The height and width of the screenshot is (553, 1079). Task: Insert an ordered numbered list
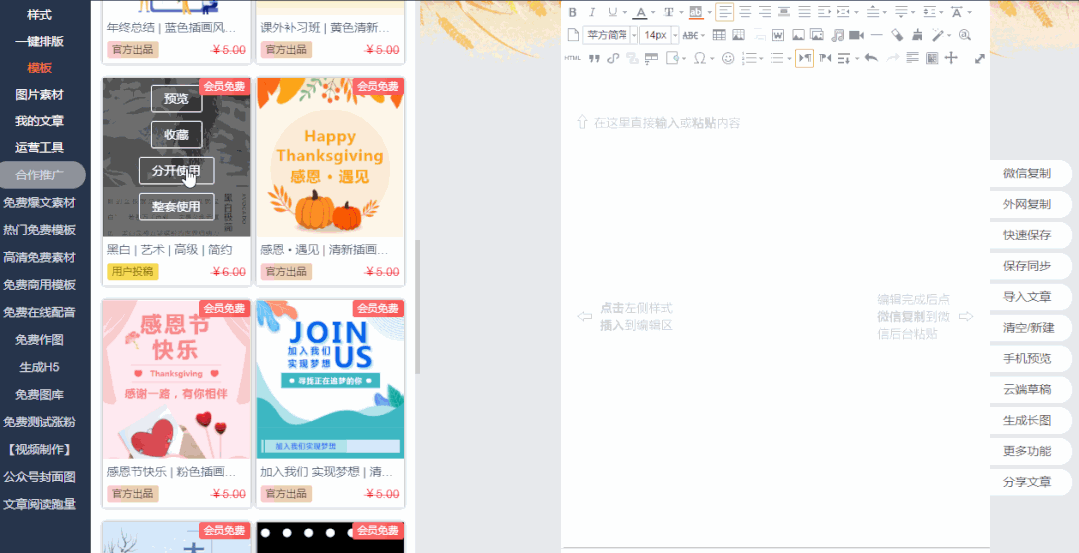tap(749, 58)
